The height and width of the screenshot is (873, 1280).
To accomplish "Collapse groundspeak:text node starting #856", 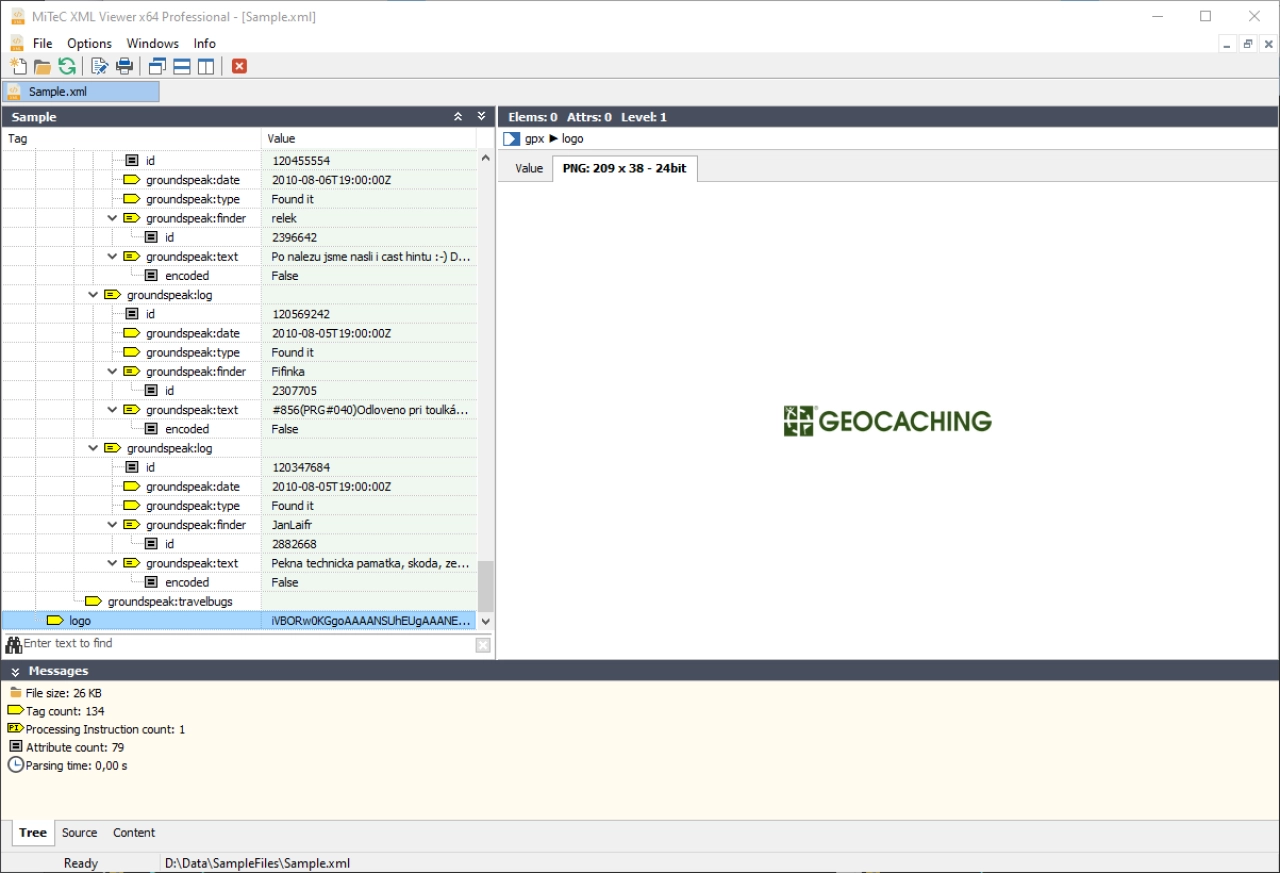I will (x=113, y=410).
